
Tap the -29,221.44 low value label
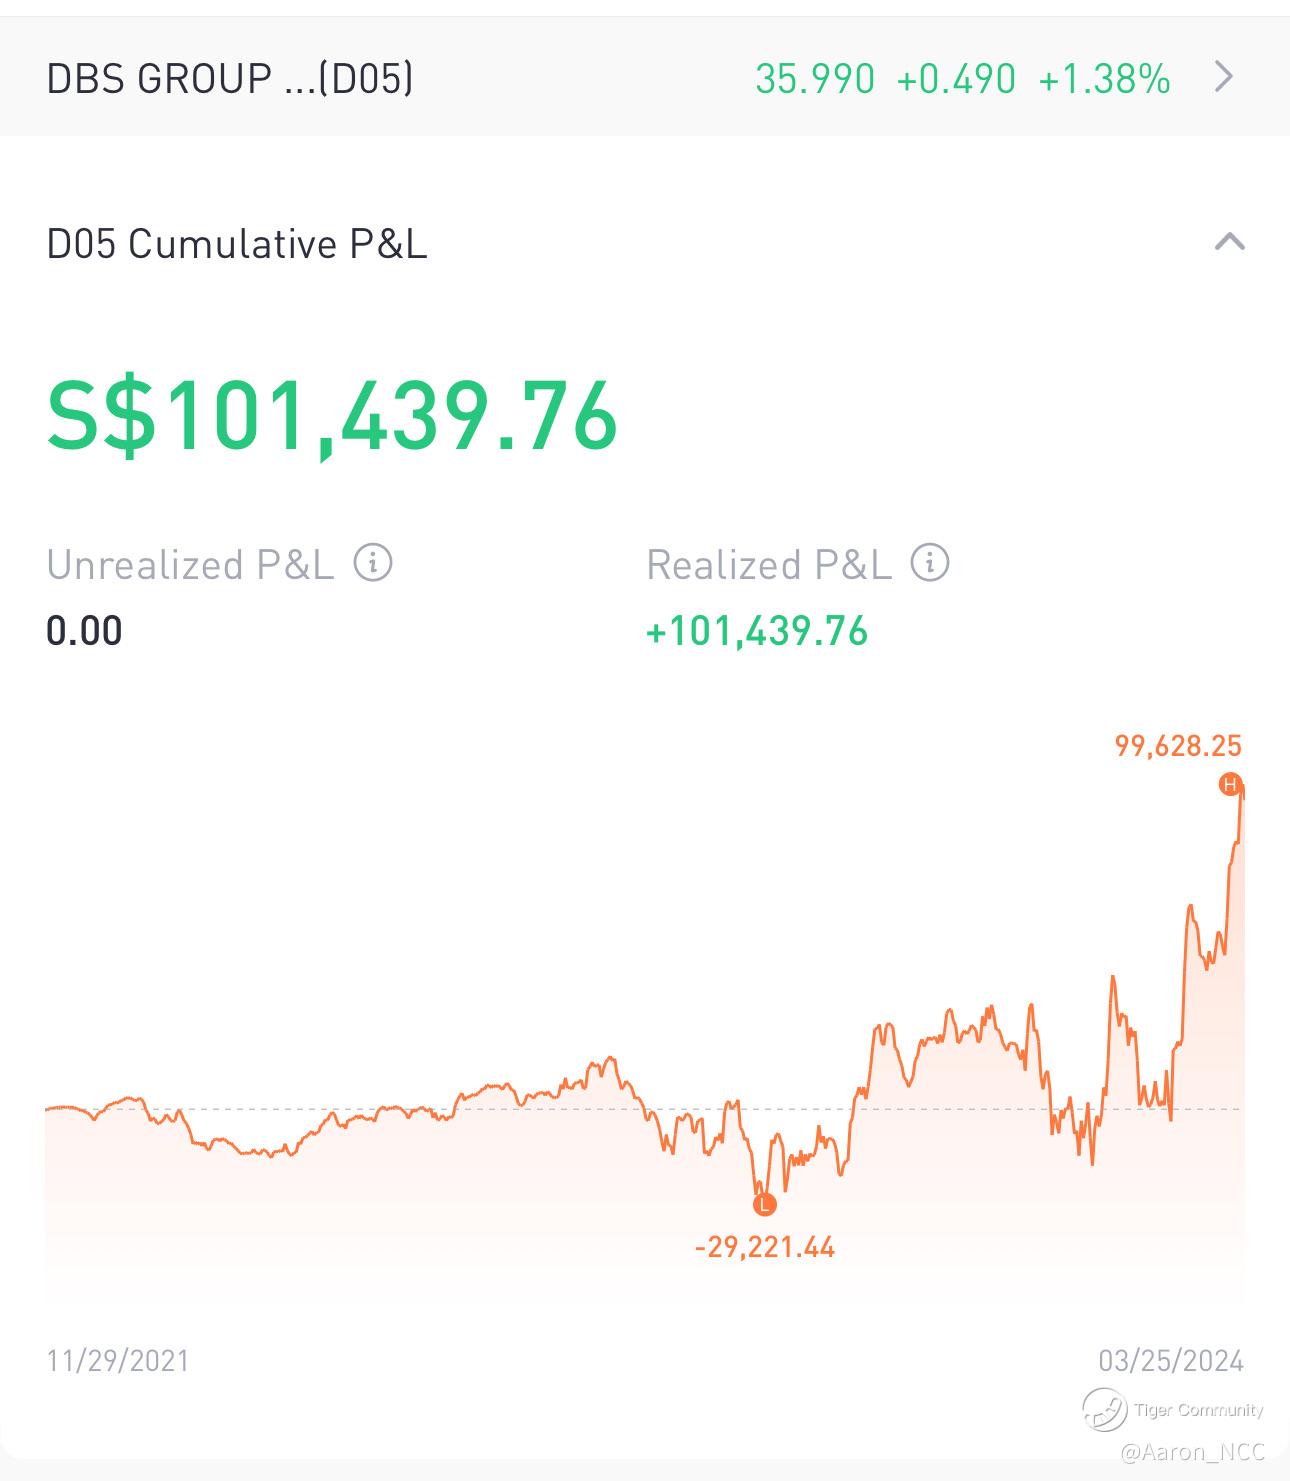765,1247
